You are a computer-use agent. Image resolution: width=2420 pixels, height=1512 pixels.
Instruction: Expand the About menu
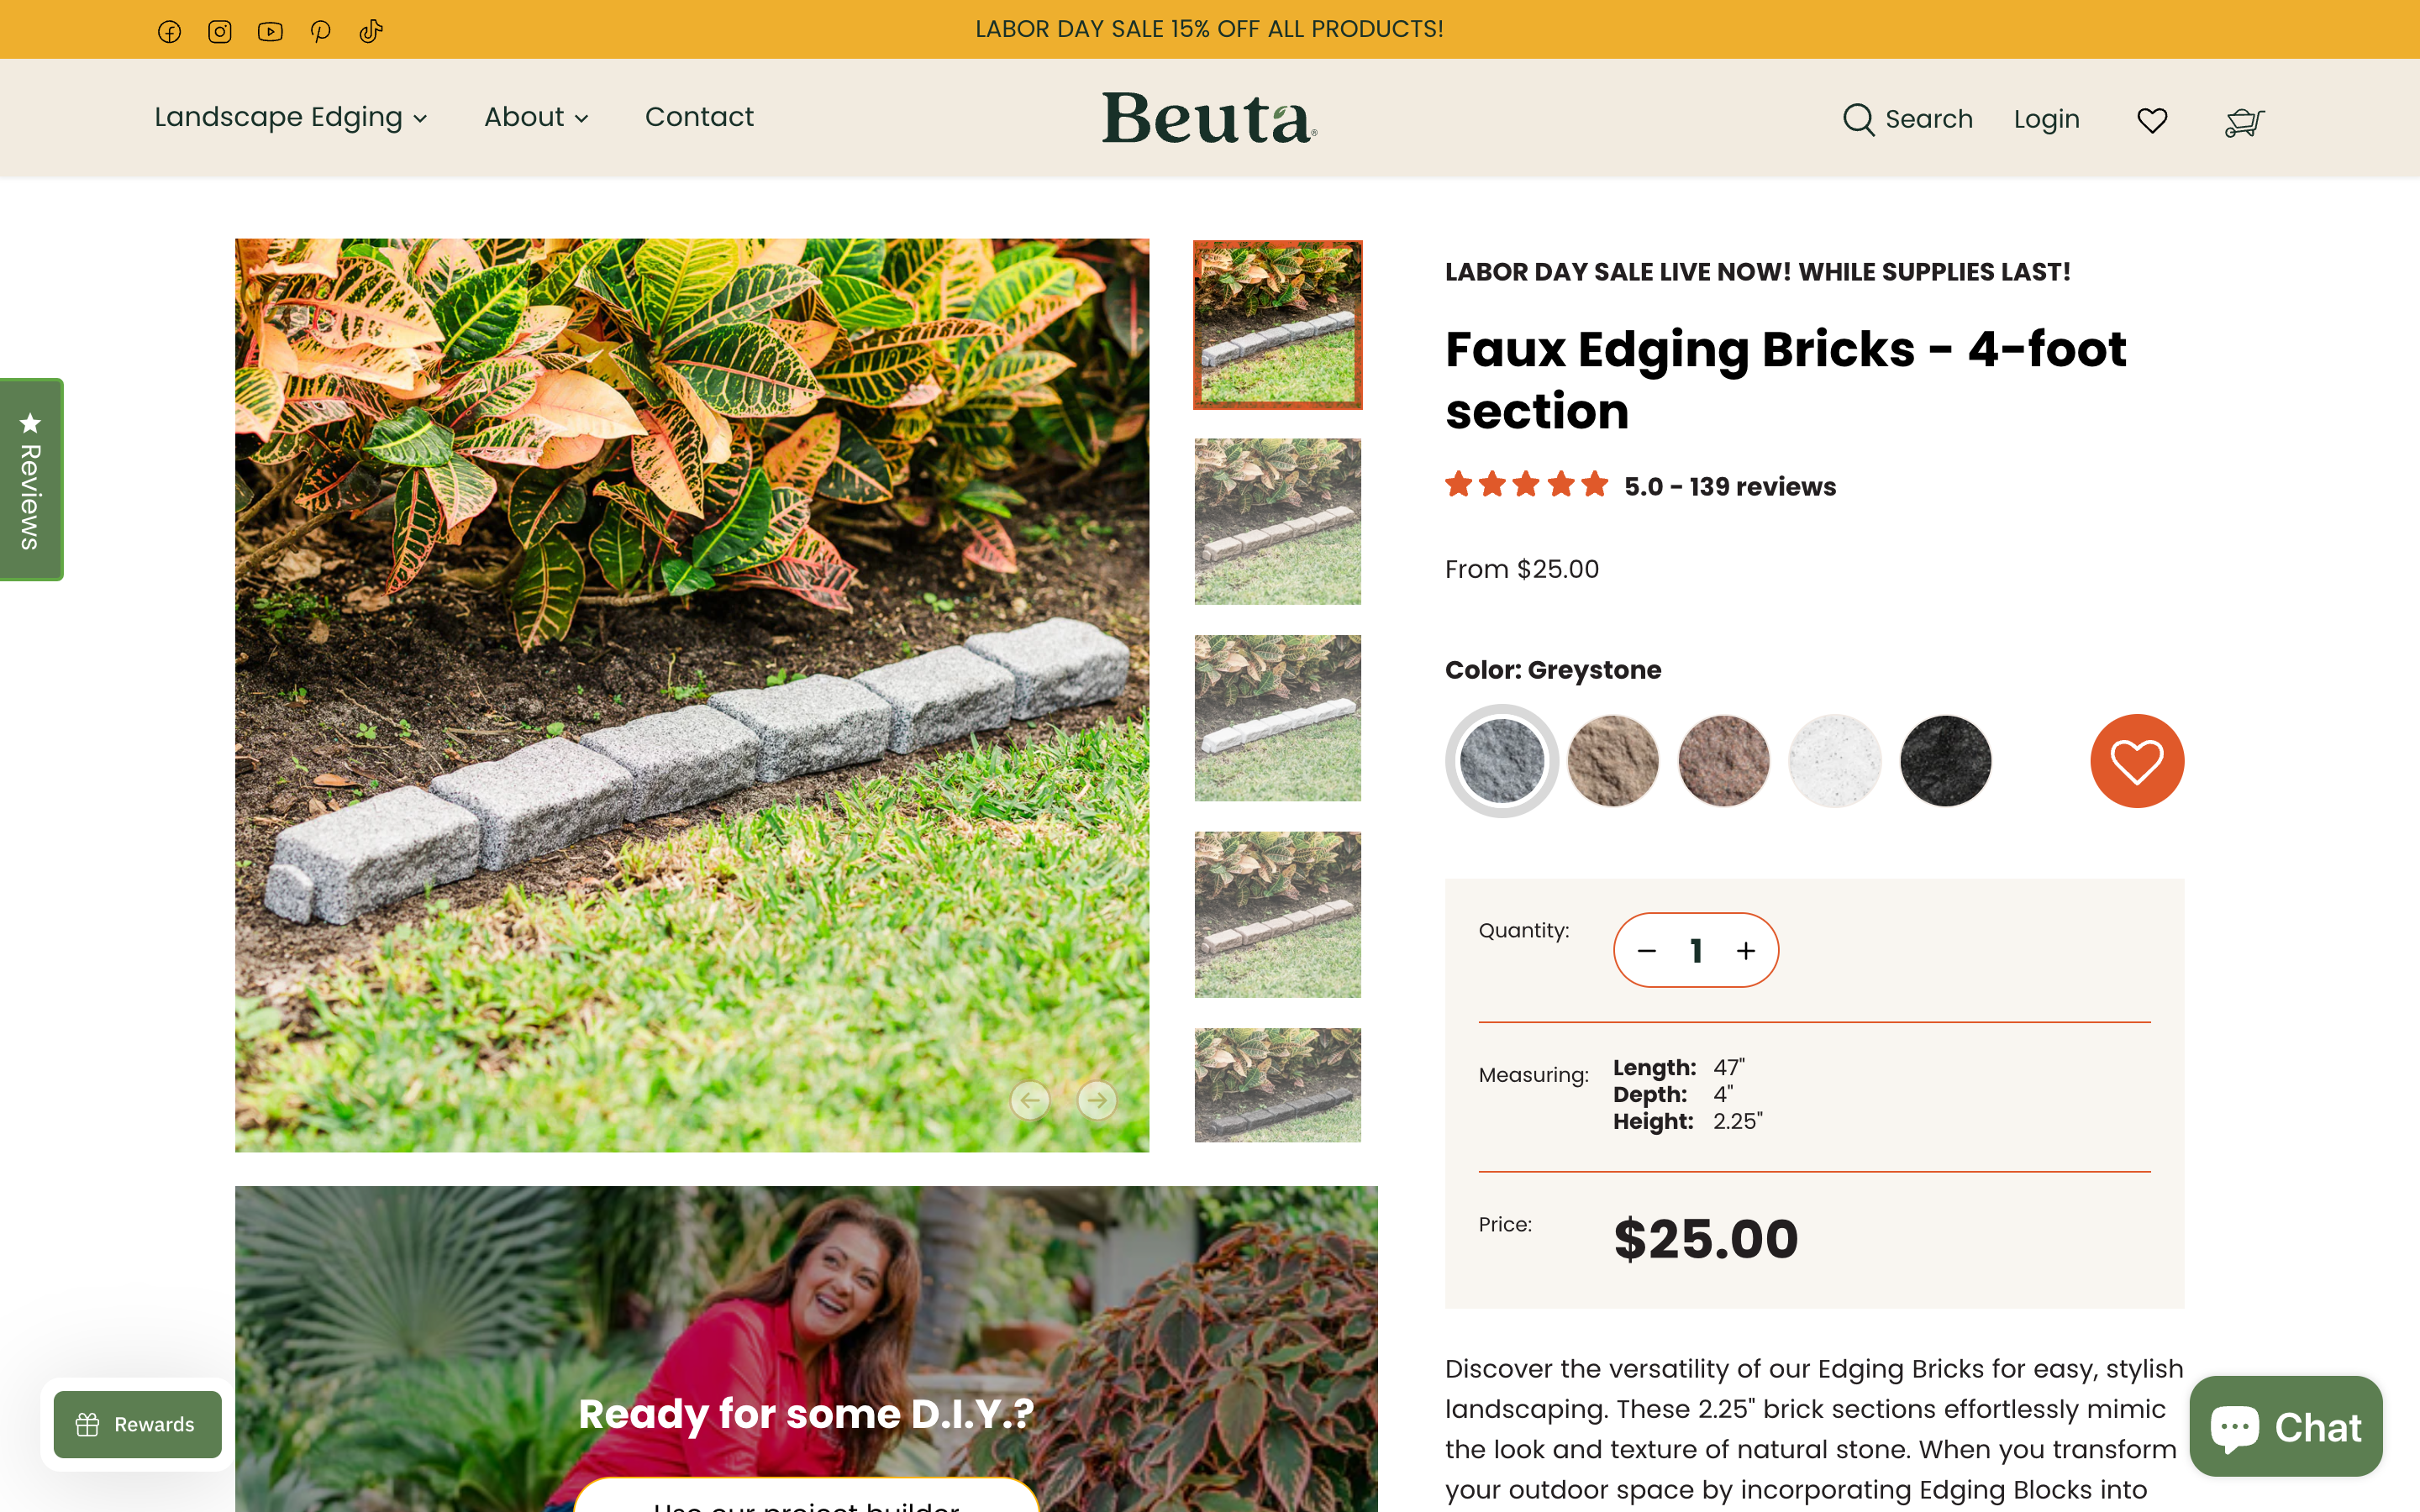coord(536,117)
